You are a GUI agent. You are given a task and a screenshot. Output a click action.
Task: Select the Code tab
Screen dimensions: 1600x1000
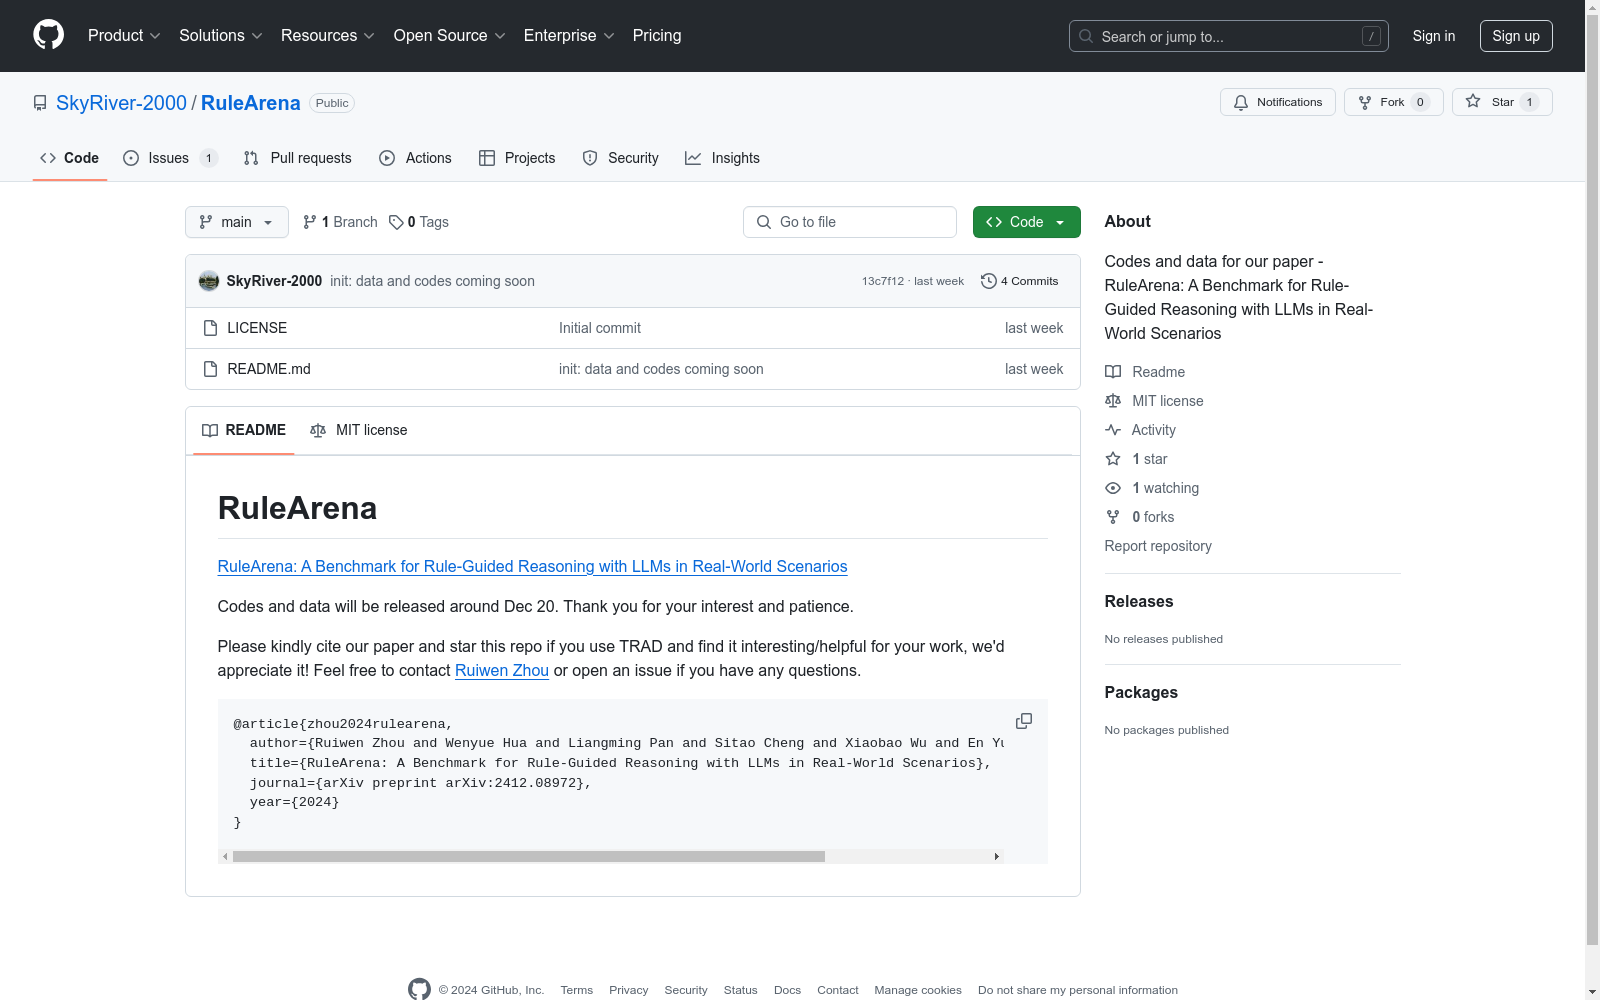click(x=69, y=158)
